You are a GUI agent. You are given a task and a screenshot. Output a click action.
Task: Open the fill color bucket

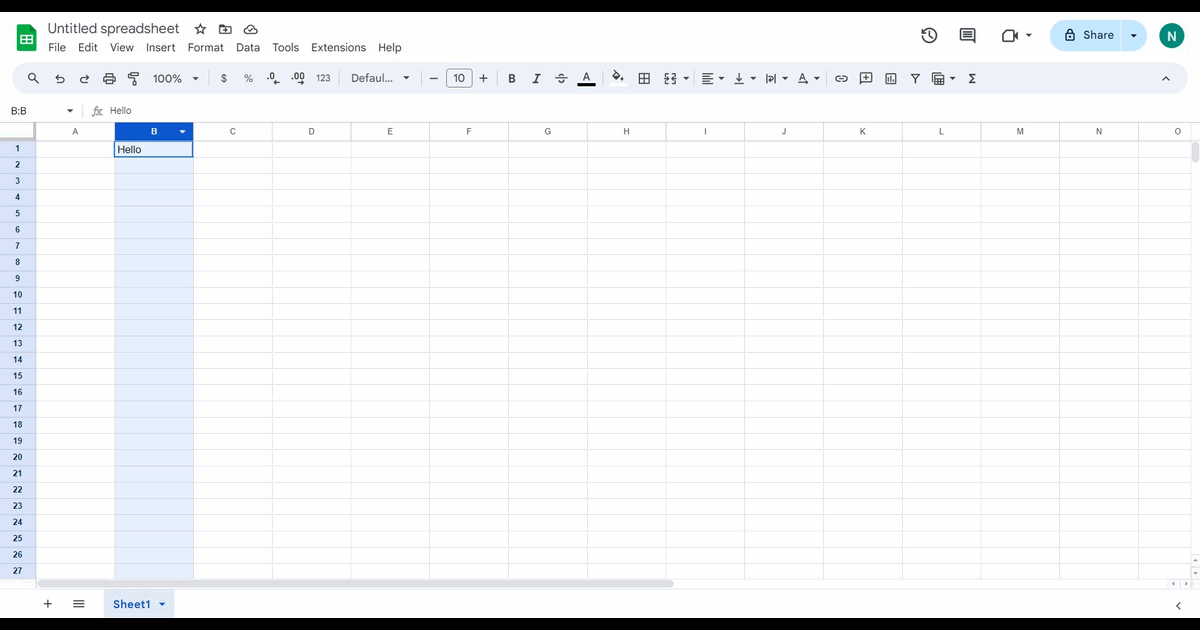click(x=617, y=77)
